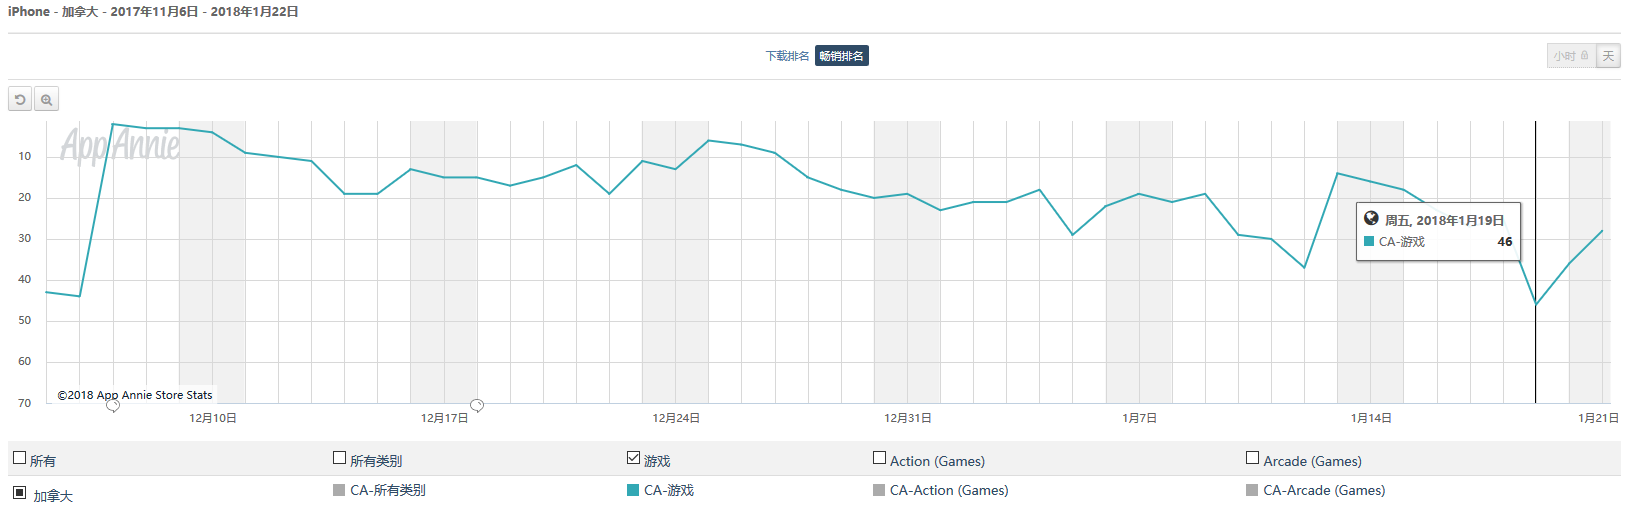1625x522 pixels.
Task: Click the event marker near chart start
Action: pyautogui.click(x=113, y=405)
